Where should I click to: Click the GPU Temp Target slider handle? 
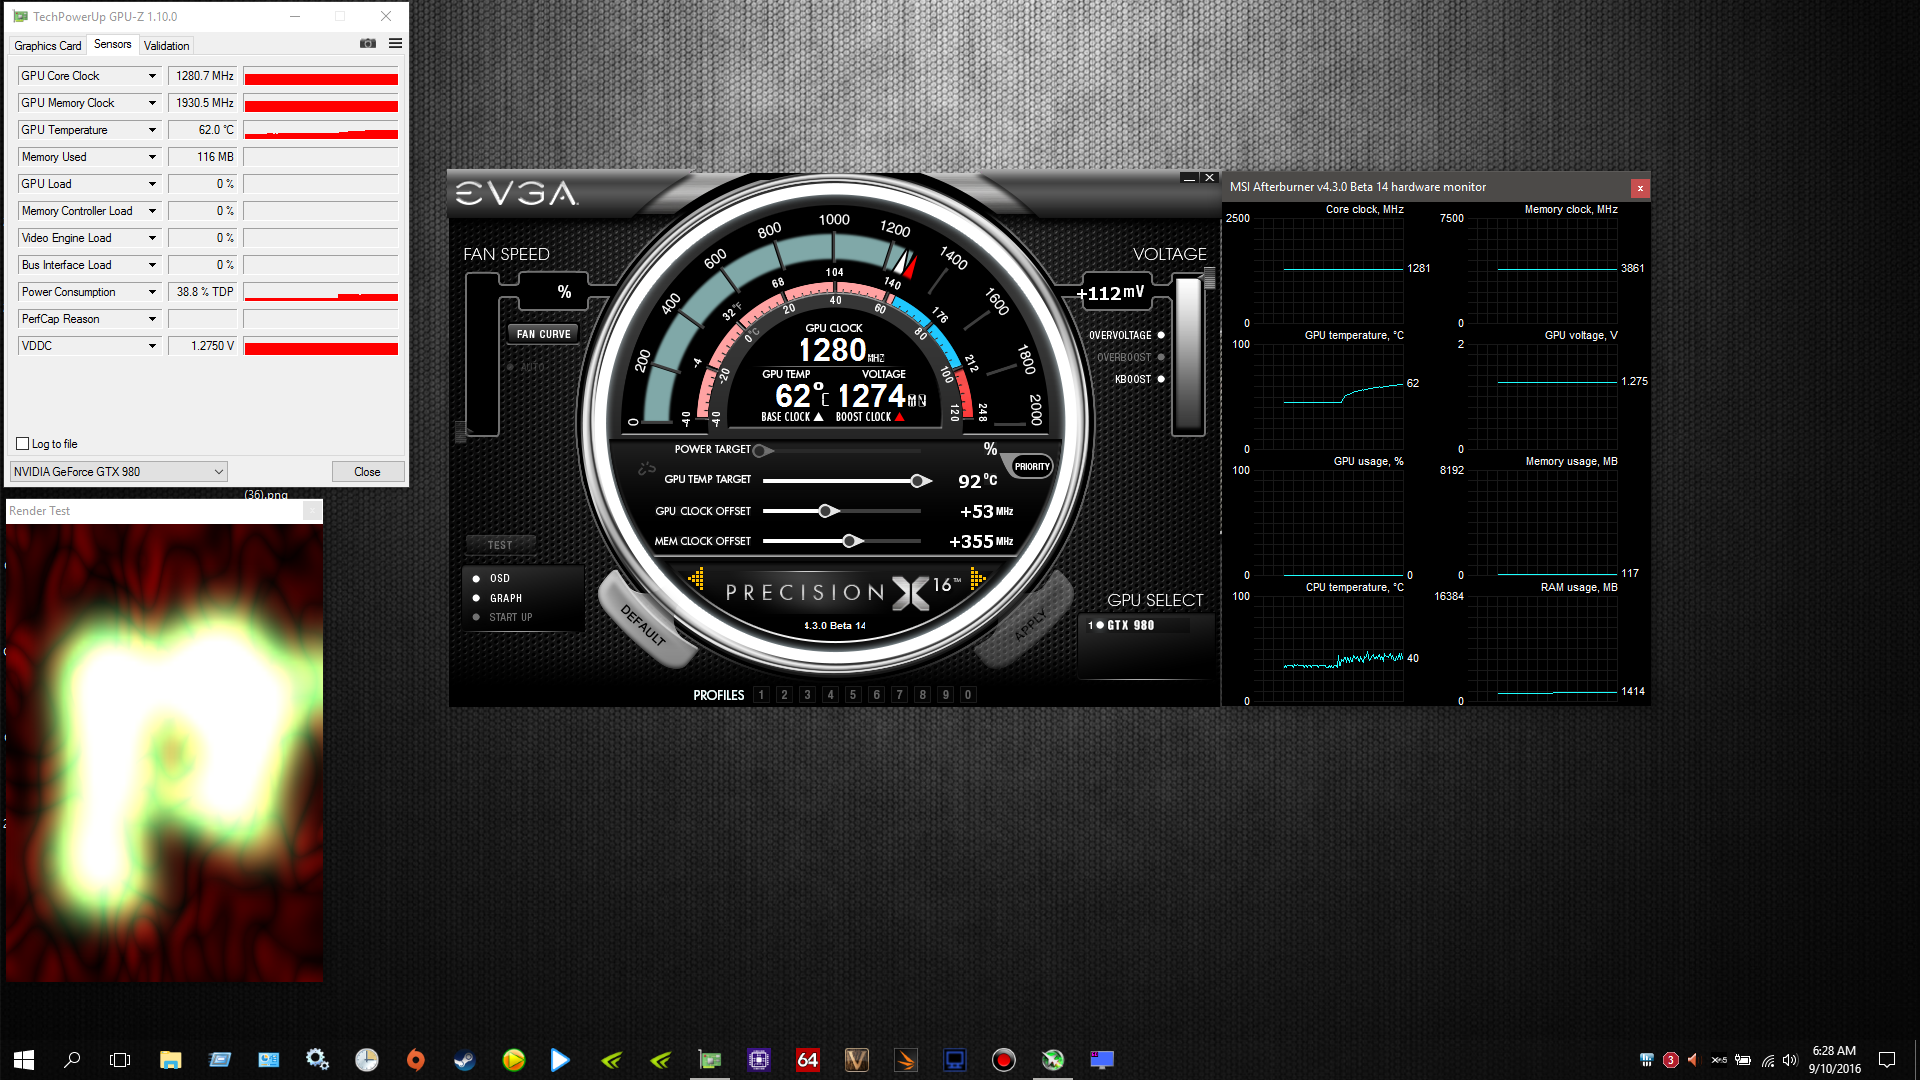[917, 481]
